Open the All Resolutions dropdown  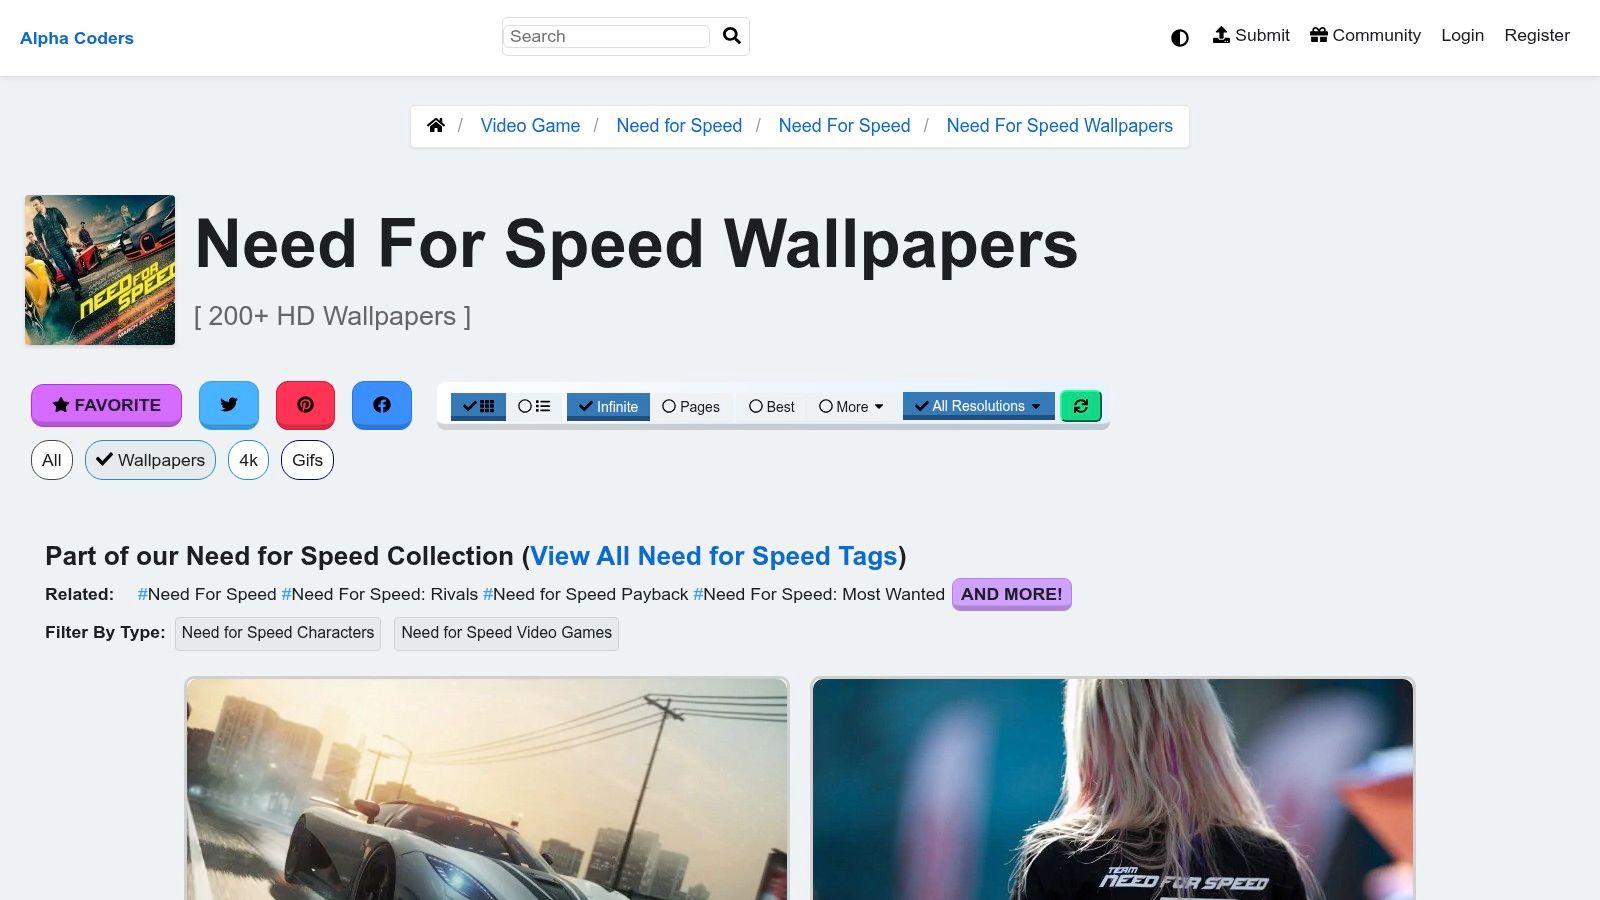(978, 406)
